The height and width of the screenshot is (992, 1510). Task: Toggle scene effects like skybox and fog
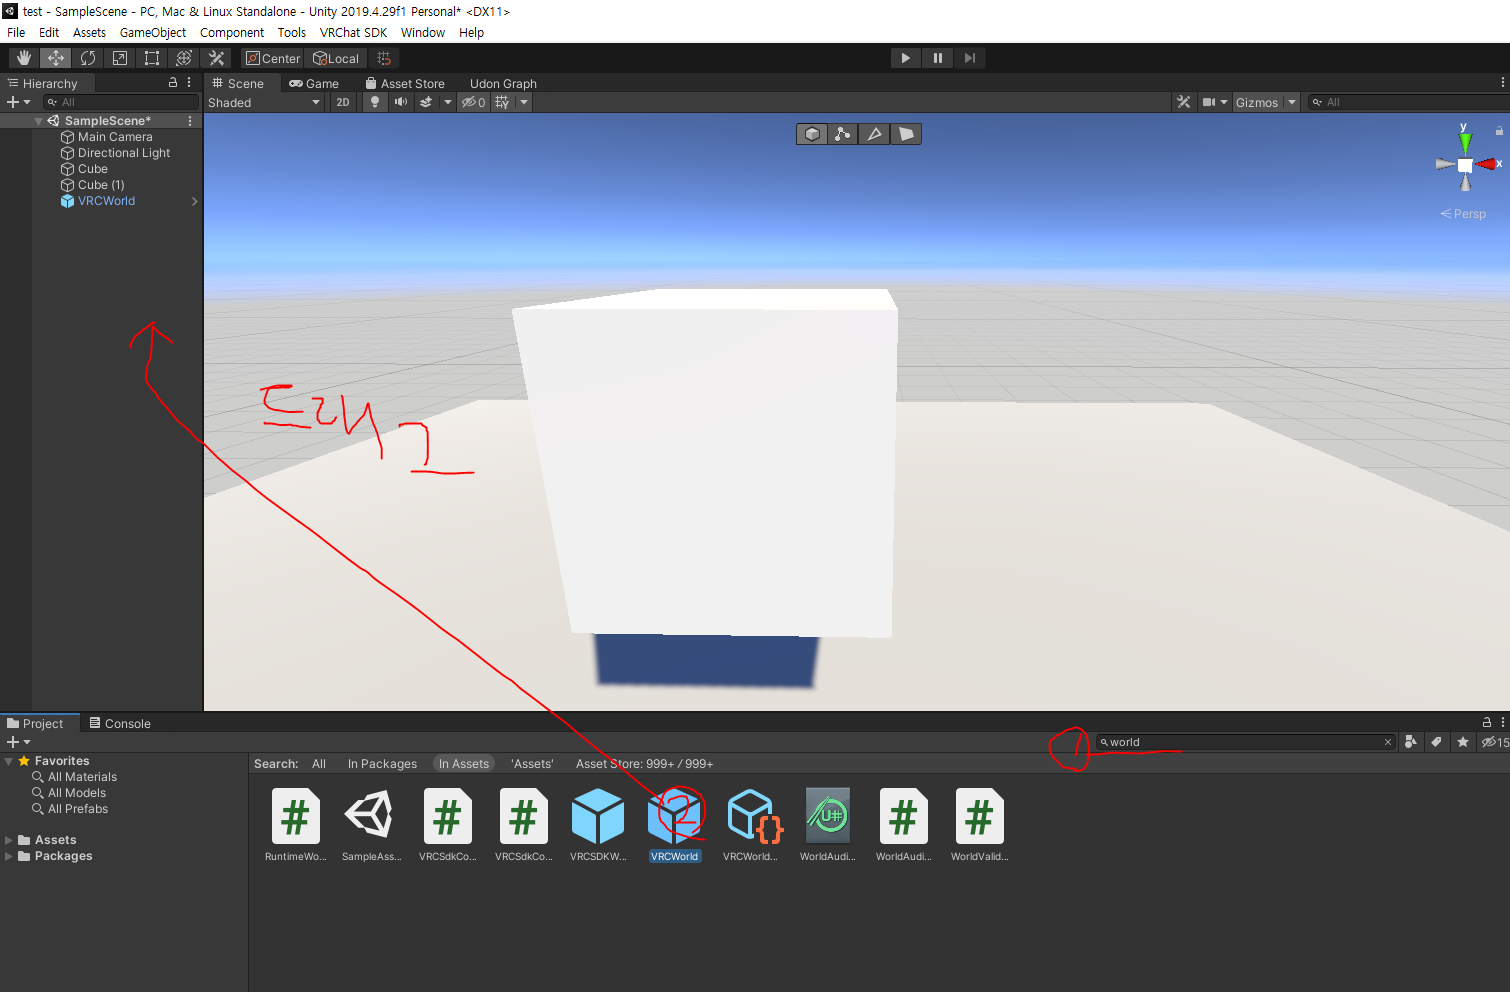pos(426,102)
